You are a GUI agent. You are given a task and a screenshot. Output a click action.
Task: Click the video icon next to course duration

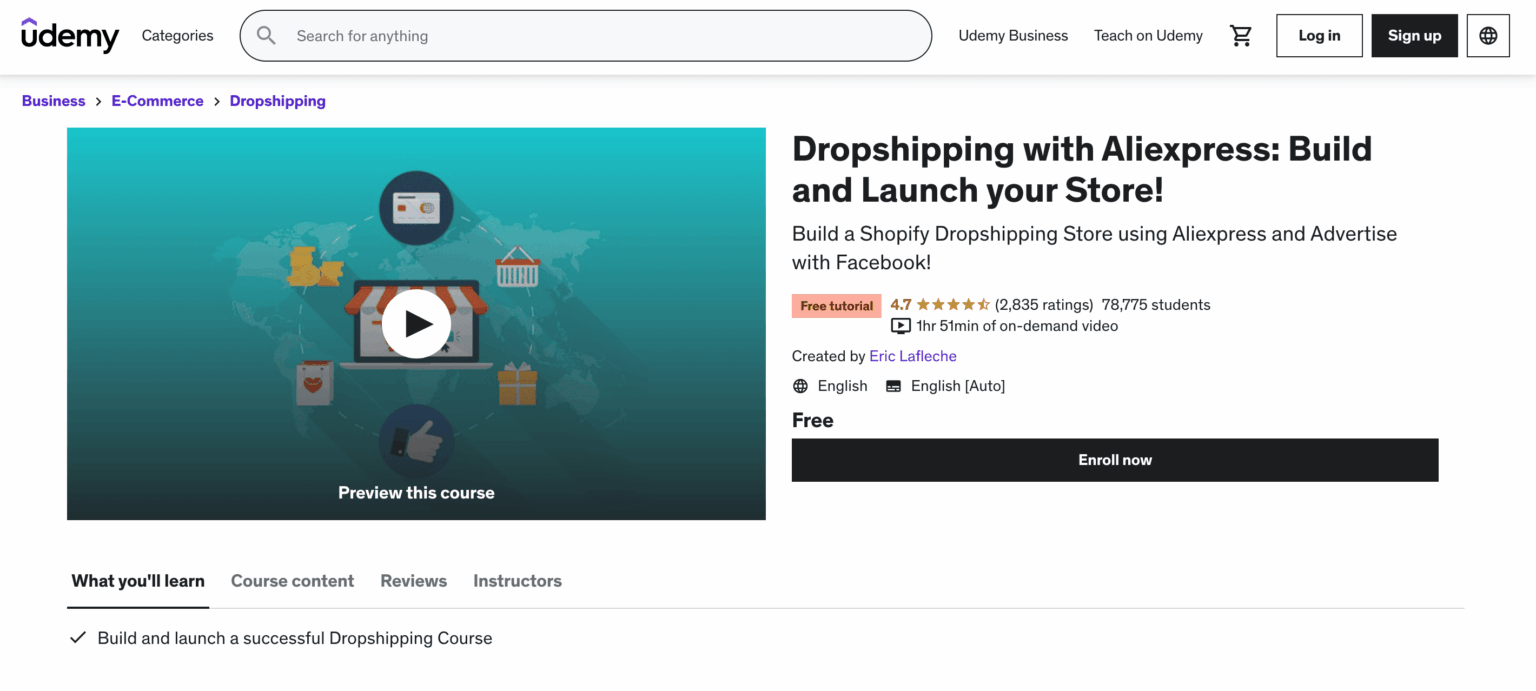click(900, 326)
